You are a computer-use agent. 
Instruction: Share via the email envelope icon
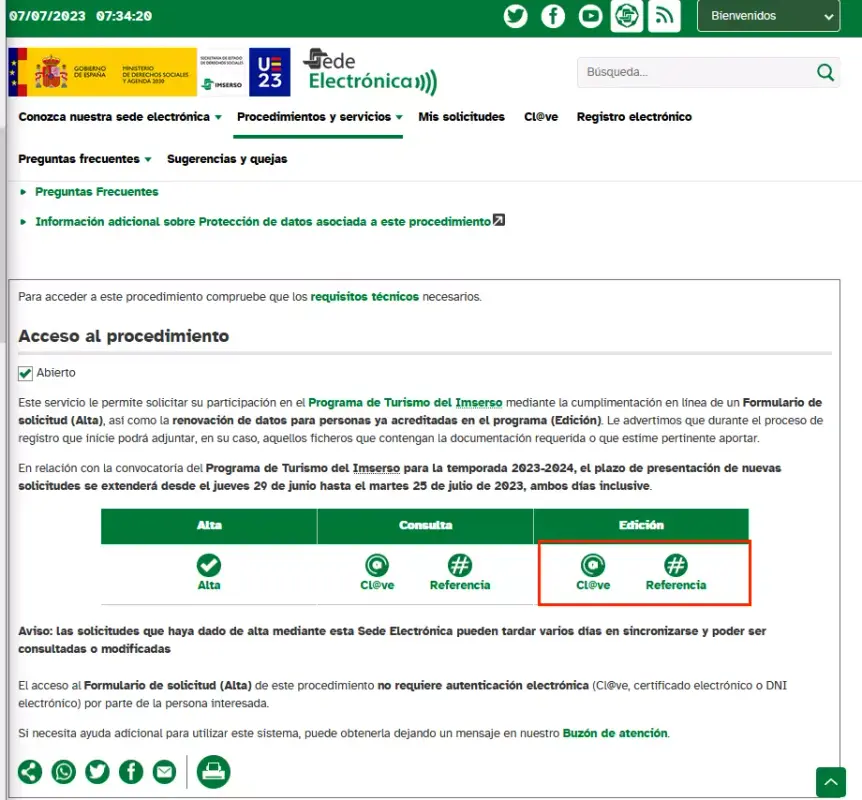click(164, 772)
